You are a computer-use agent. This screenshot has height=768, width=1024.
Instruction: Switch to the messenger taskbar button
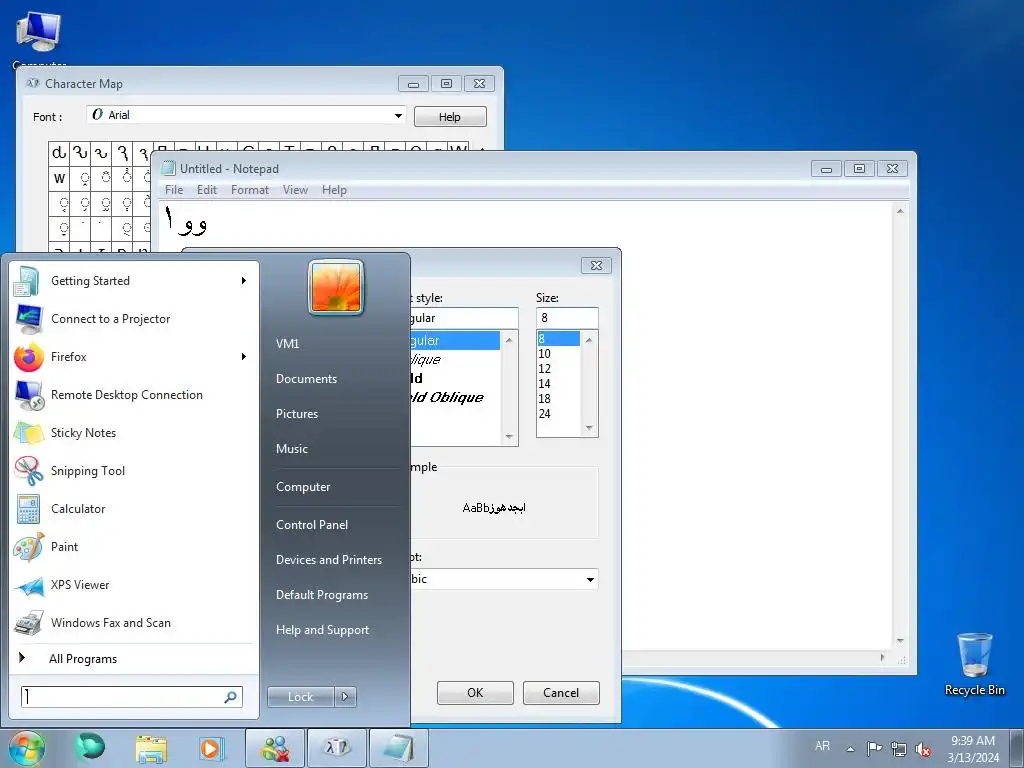[275, 748]
